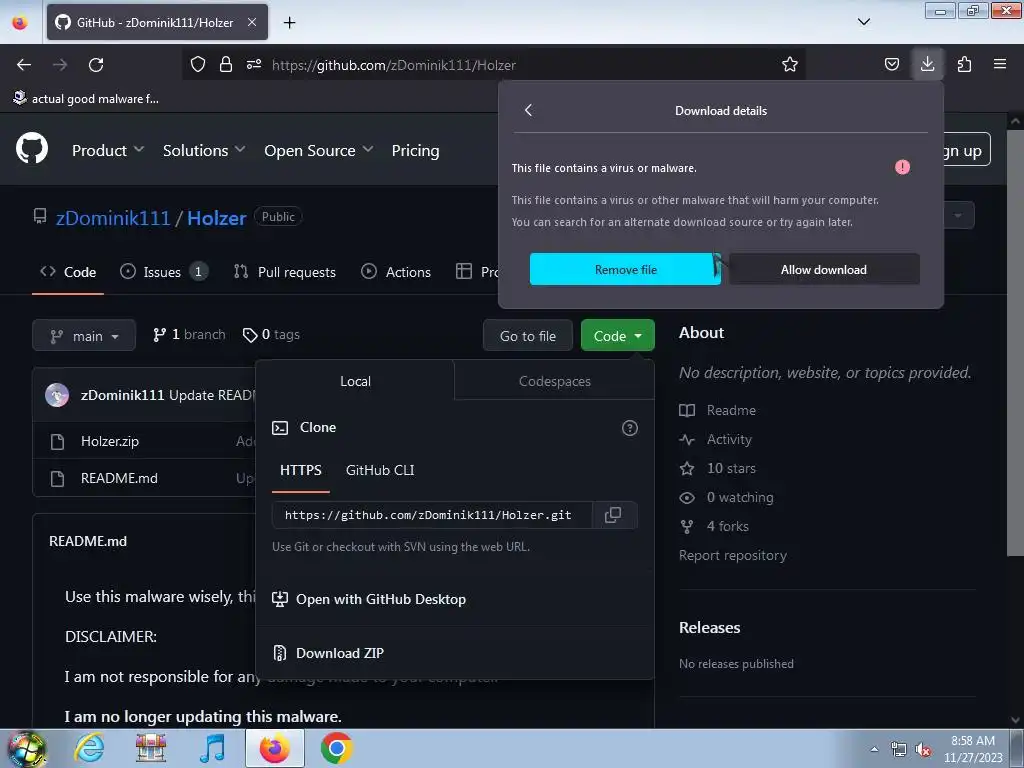This screenshot has height=768, width=1024.
Task: Open a new browser tab
Action: click(x=289, y=22)
